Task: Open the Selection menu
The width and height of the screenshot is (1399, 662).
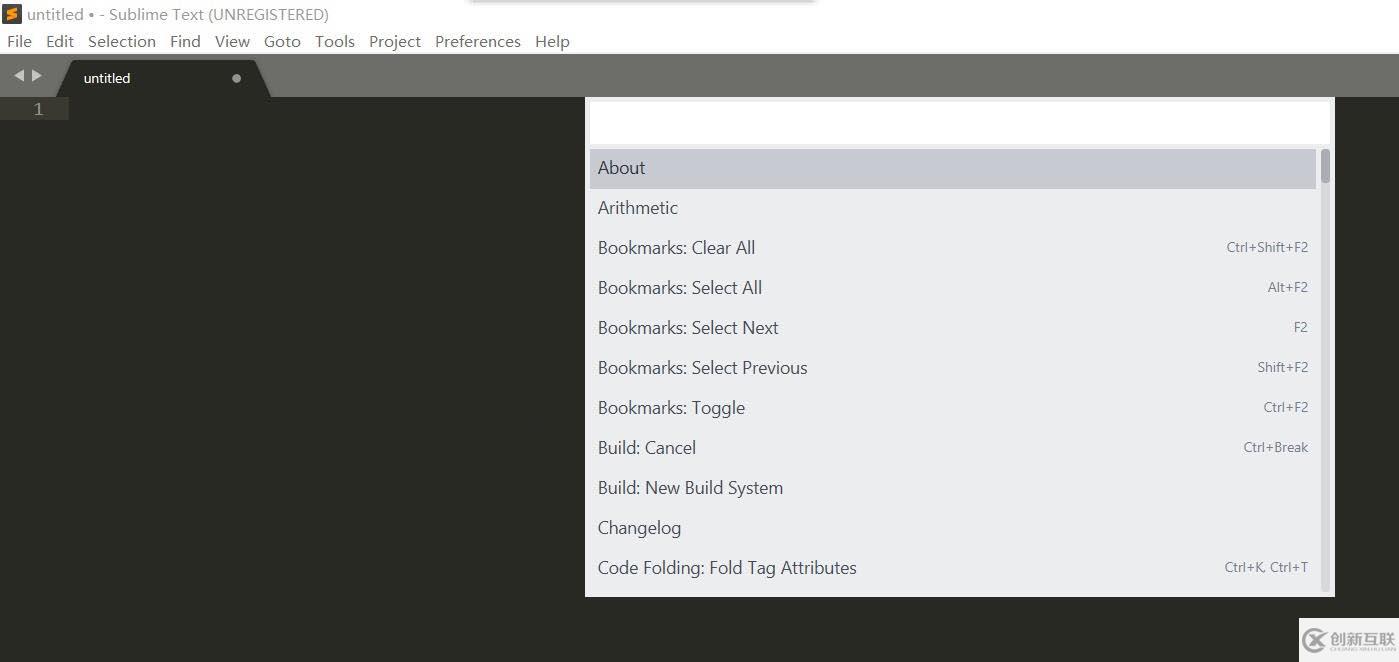Action: tap(122, 41)
